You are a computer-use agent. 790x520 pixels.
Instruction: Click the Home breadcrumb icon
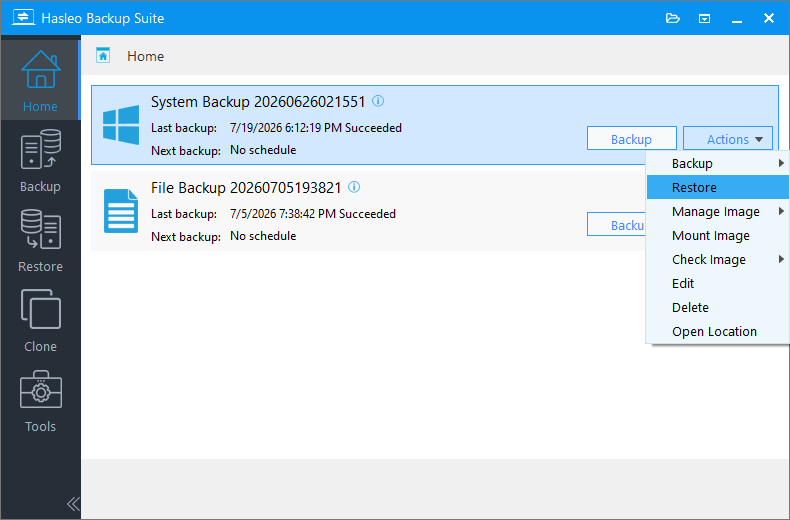[103, 55]
